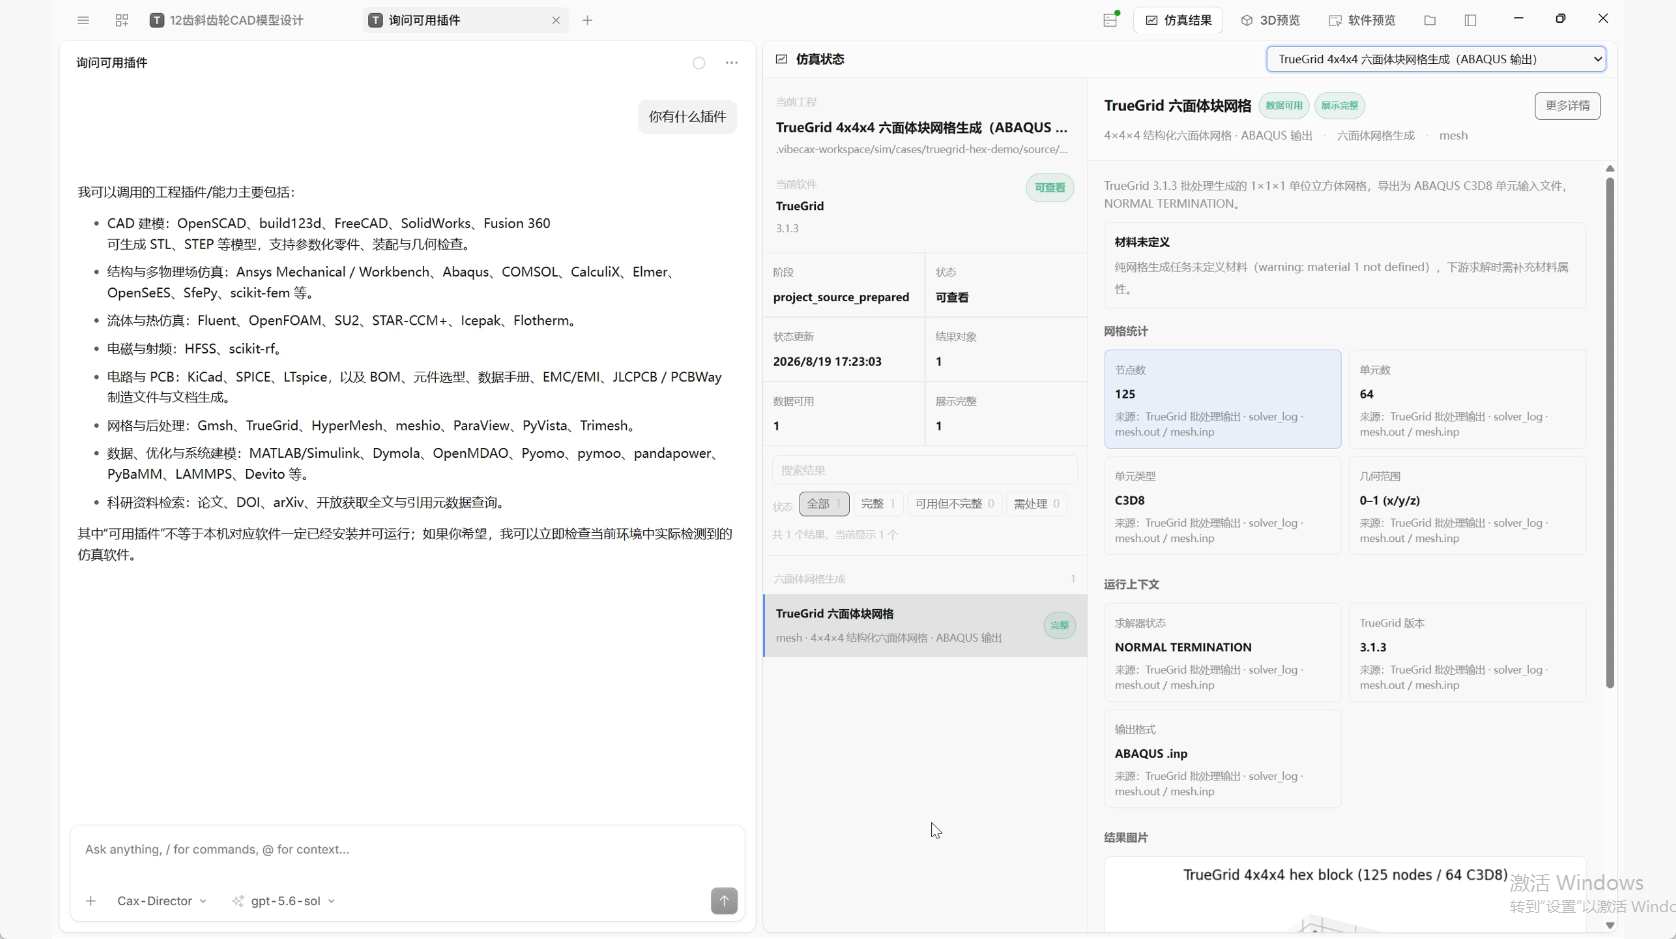Switch to the 仿真结果 tab
The width and height of the screenshot is (1676, 939).
[1179, 20]
